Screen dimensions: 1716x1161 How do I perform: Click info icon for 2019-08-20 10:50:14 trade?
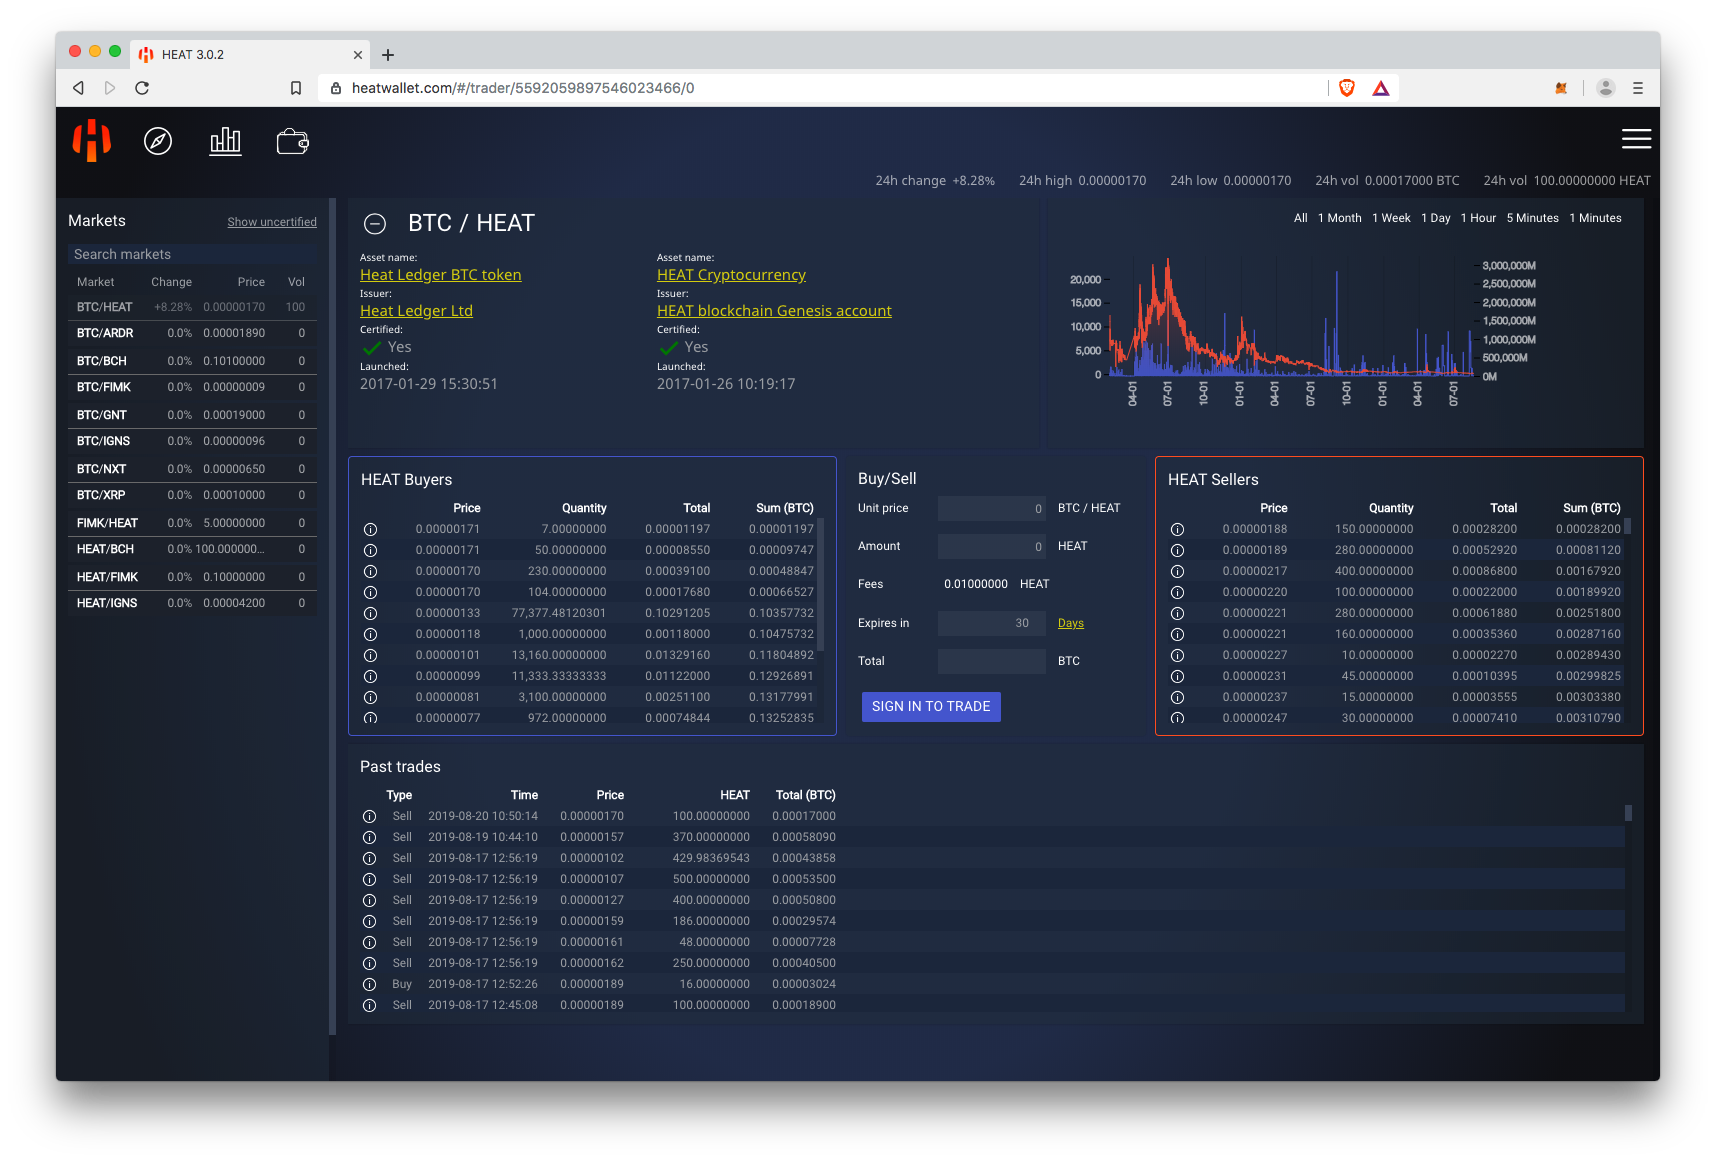tap(369, 816)
